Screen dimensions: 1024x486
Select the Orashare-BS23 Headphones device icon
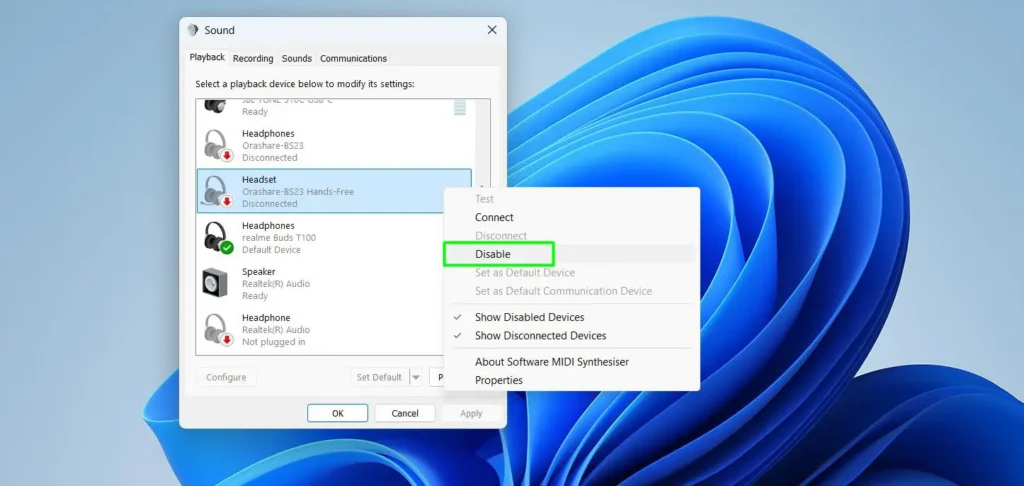pyautogui.click(x=217, y=145)
